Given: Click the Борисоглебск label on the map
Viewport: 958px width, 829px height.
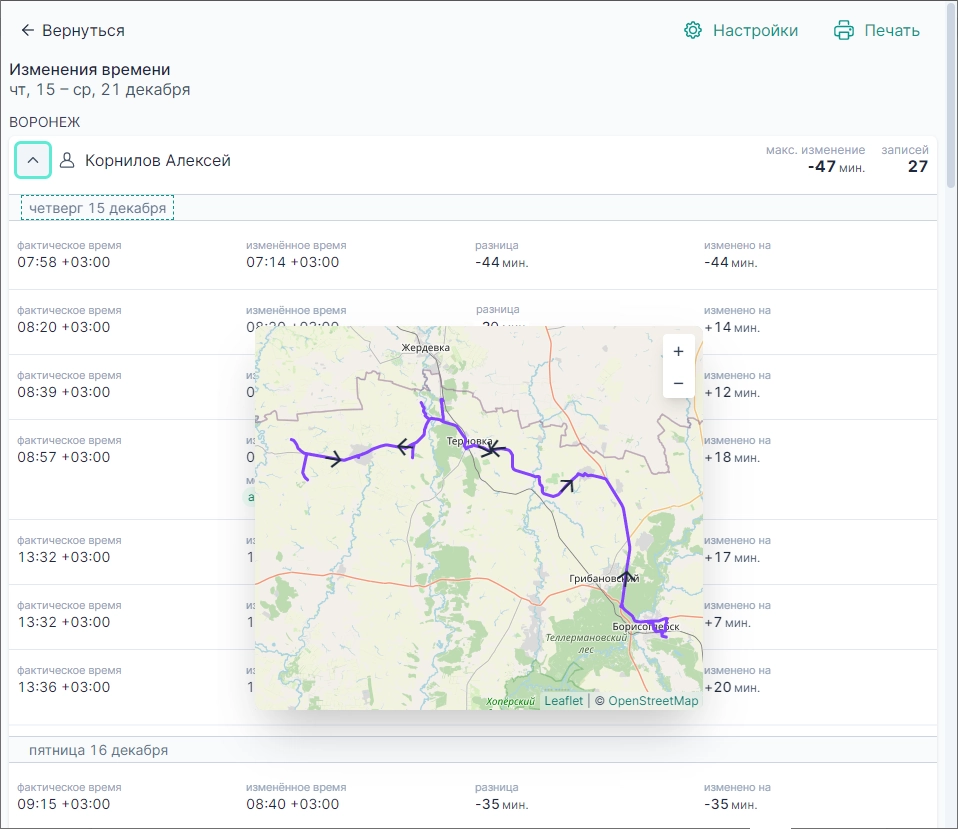Looking at the screenshot, I should coord(645,627).
